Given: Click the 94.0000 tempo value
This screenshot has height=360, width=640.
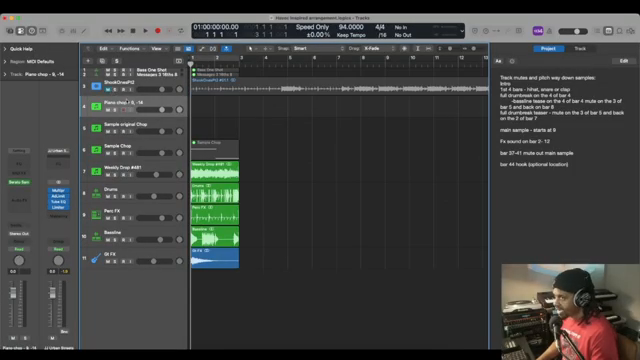Looking at the screenshot, I should point(351,27).
